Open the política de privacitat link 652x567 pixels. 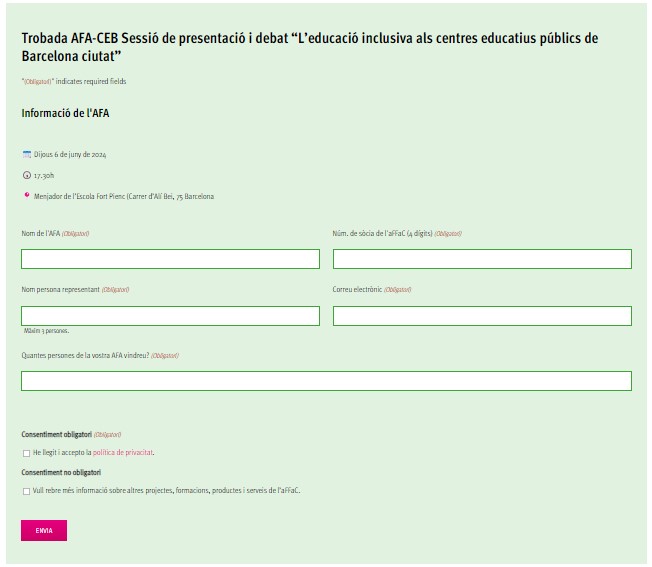tap(123, 452)
